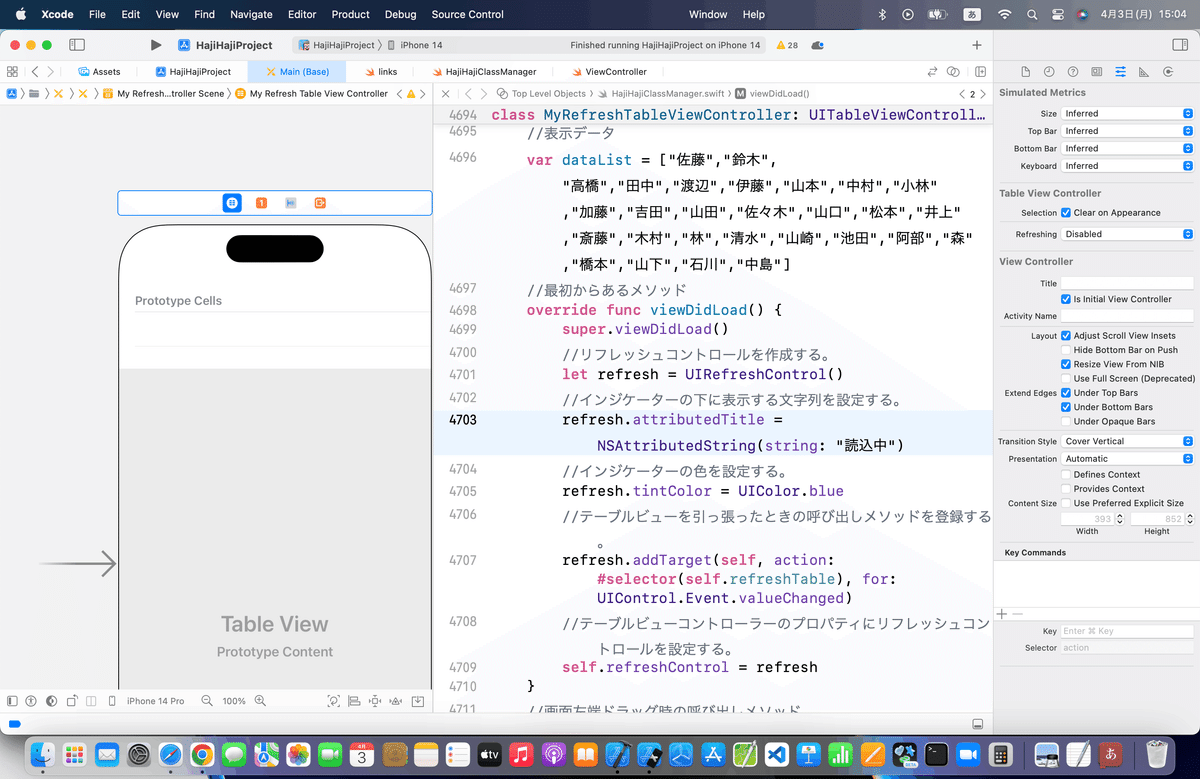Image resolution: width=1200 pixels, height=779 pixels.
Task: Change the Refreshing dropdown from Disabled
Action: coord(1127,234)
